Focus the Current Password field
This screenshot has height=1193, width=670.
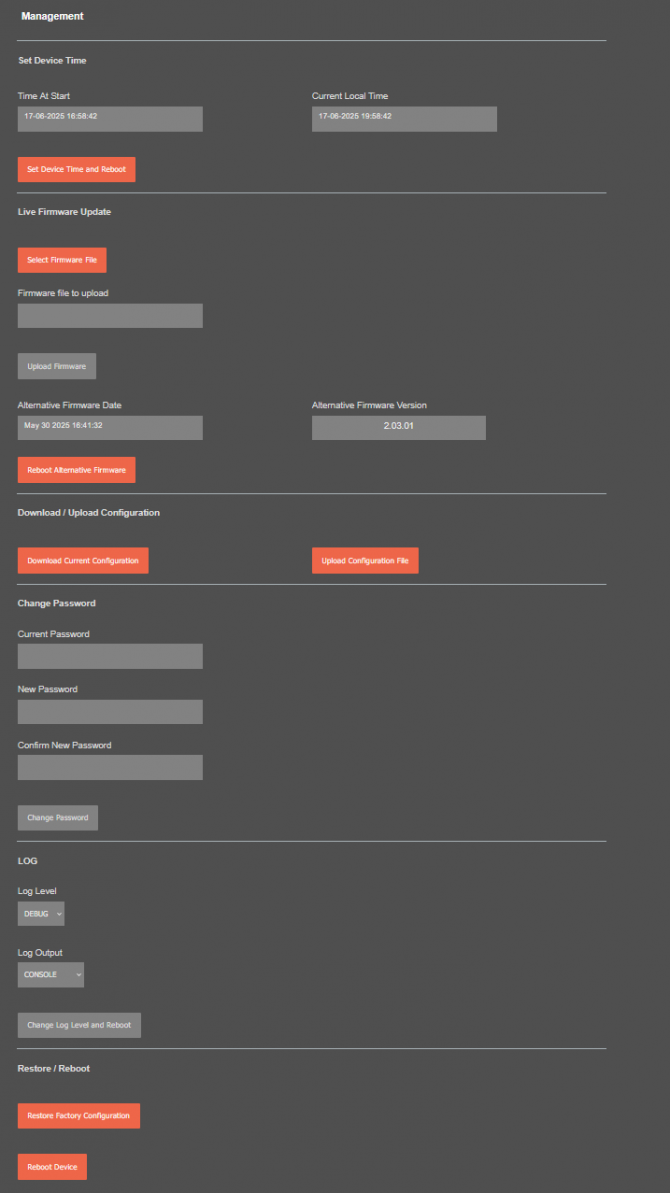point(110,656)
